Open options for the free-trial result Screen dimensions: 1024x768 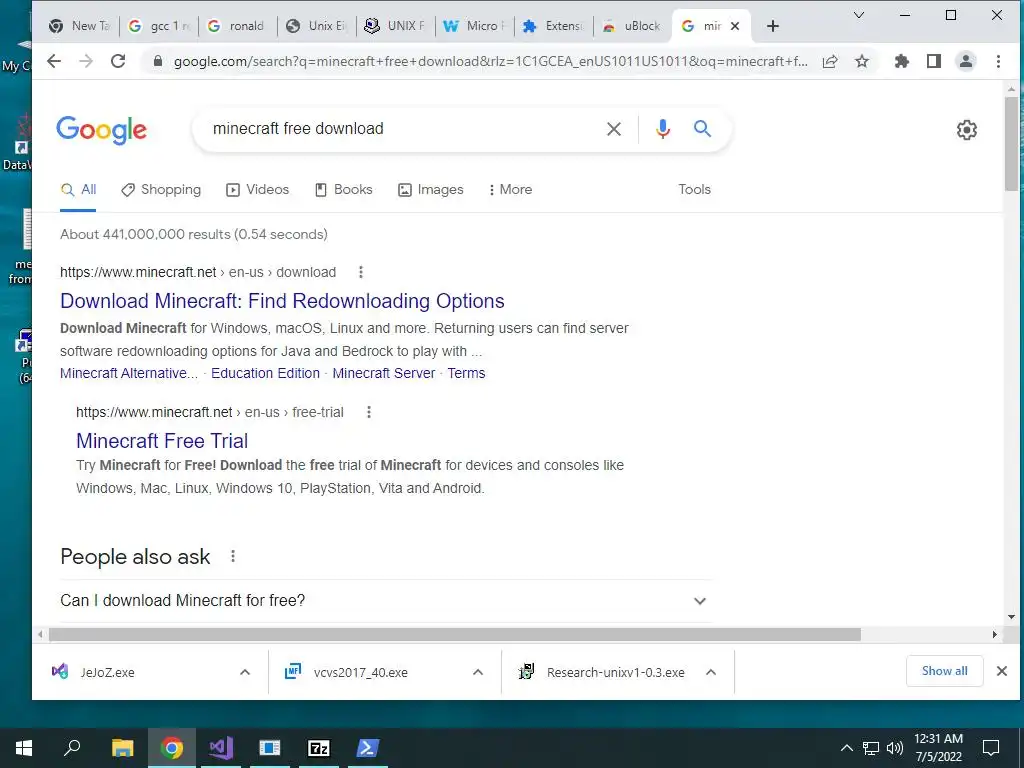[x=368, y=412]
